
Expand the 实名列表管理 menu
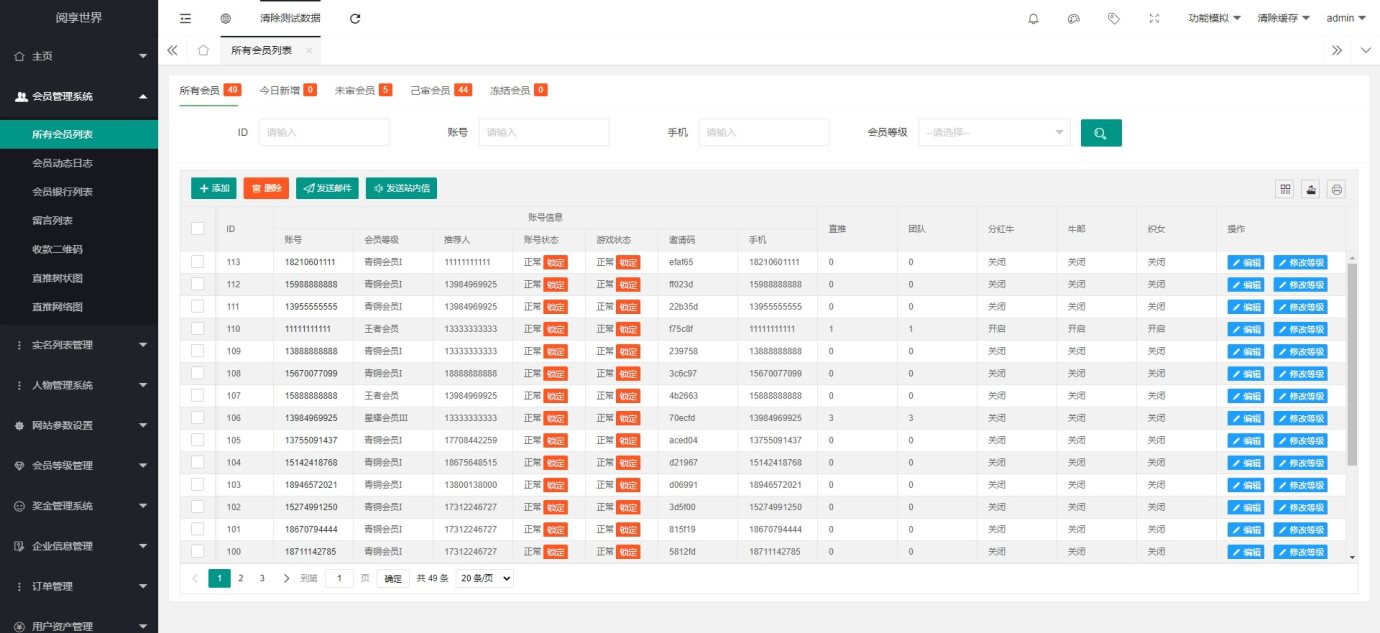(79, 345)
